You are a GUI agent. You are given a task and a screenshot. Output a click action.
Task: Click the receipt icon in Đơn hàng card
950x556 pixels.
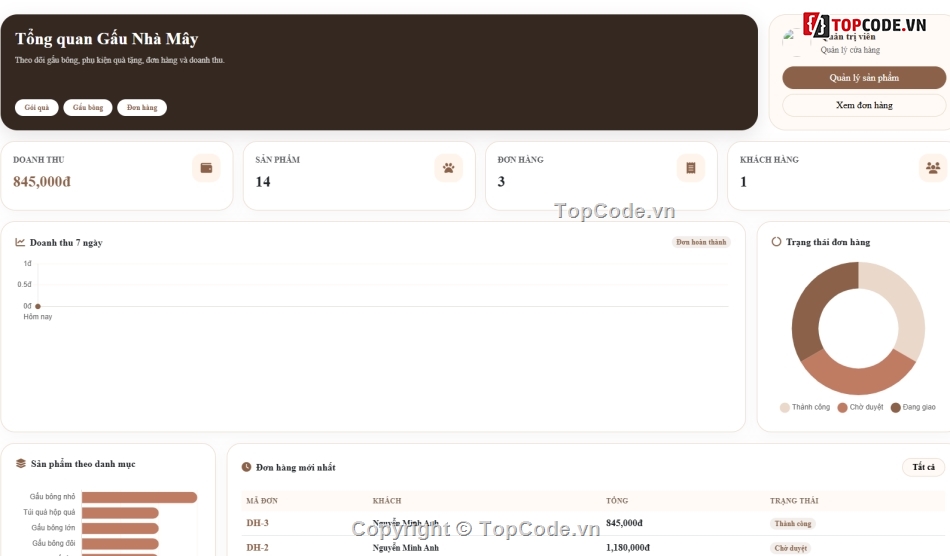(x=691, y=168)
